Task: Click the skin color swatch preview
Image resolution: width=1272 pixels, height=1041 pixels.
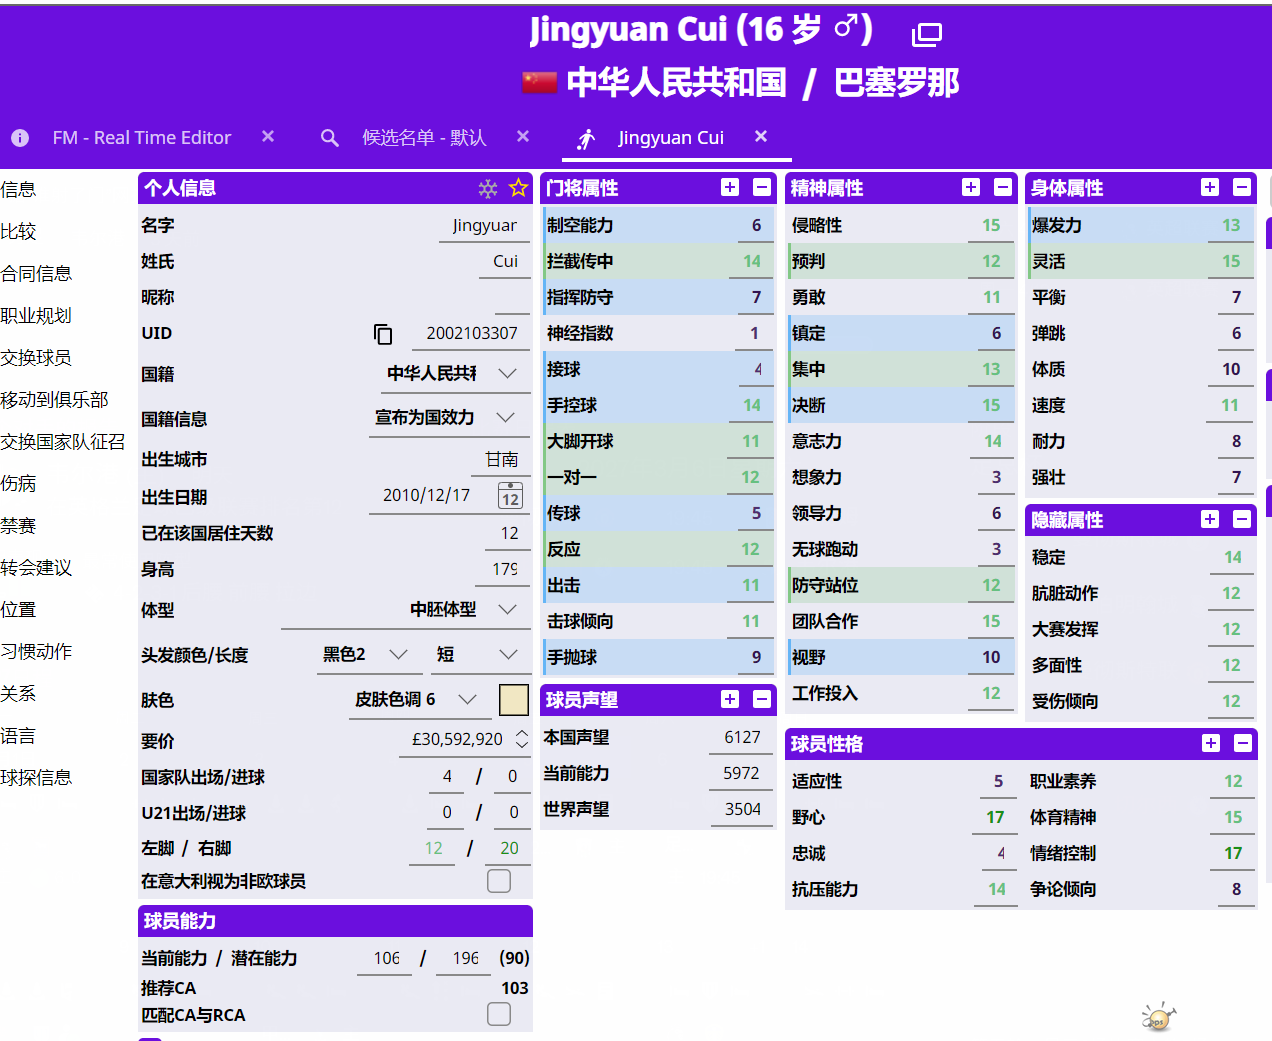Action: click(514, 700)
